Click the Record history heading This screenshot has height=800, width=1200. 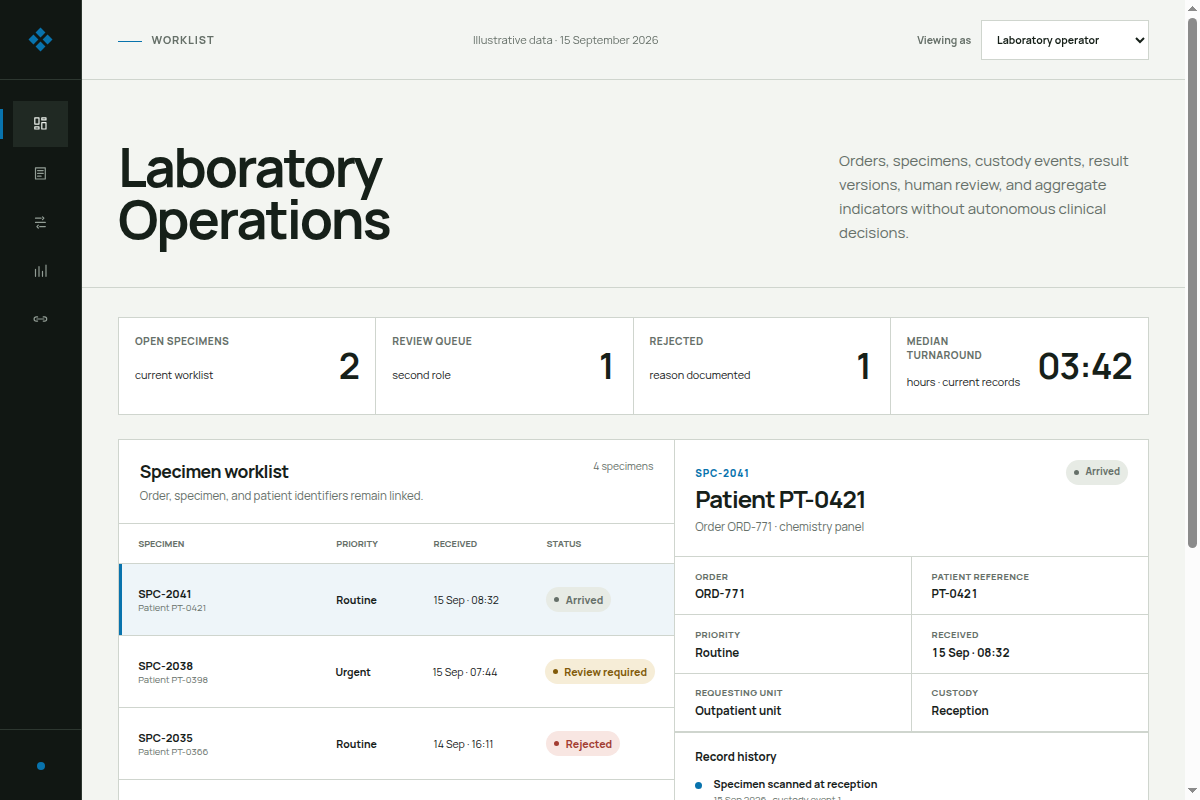coord(736,757)
